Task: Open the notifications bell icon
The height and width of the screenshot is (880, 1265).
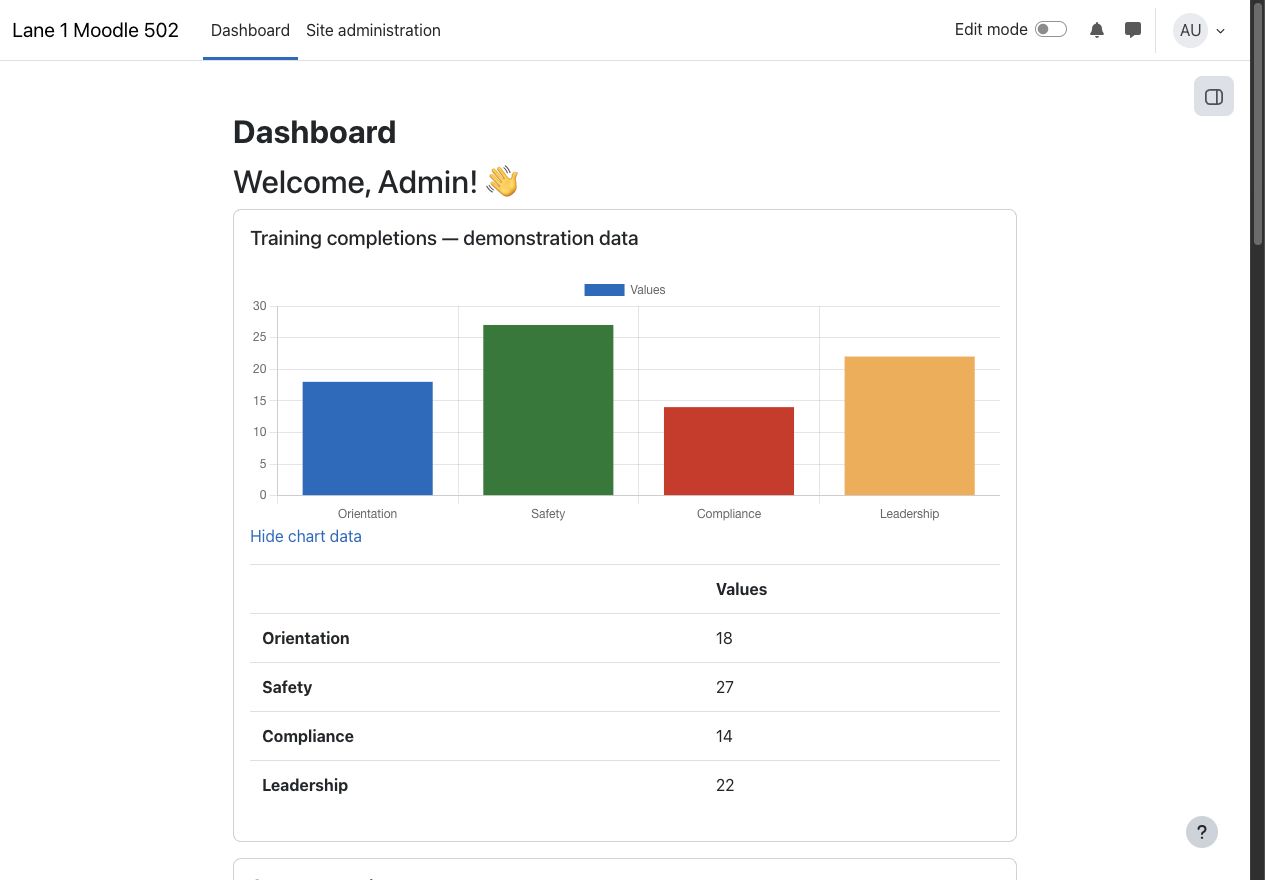Action: click(1097, 30)
